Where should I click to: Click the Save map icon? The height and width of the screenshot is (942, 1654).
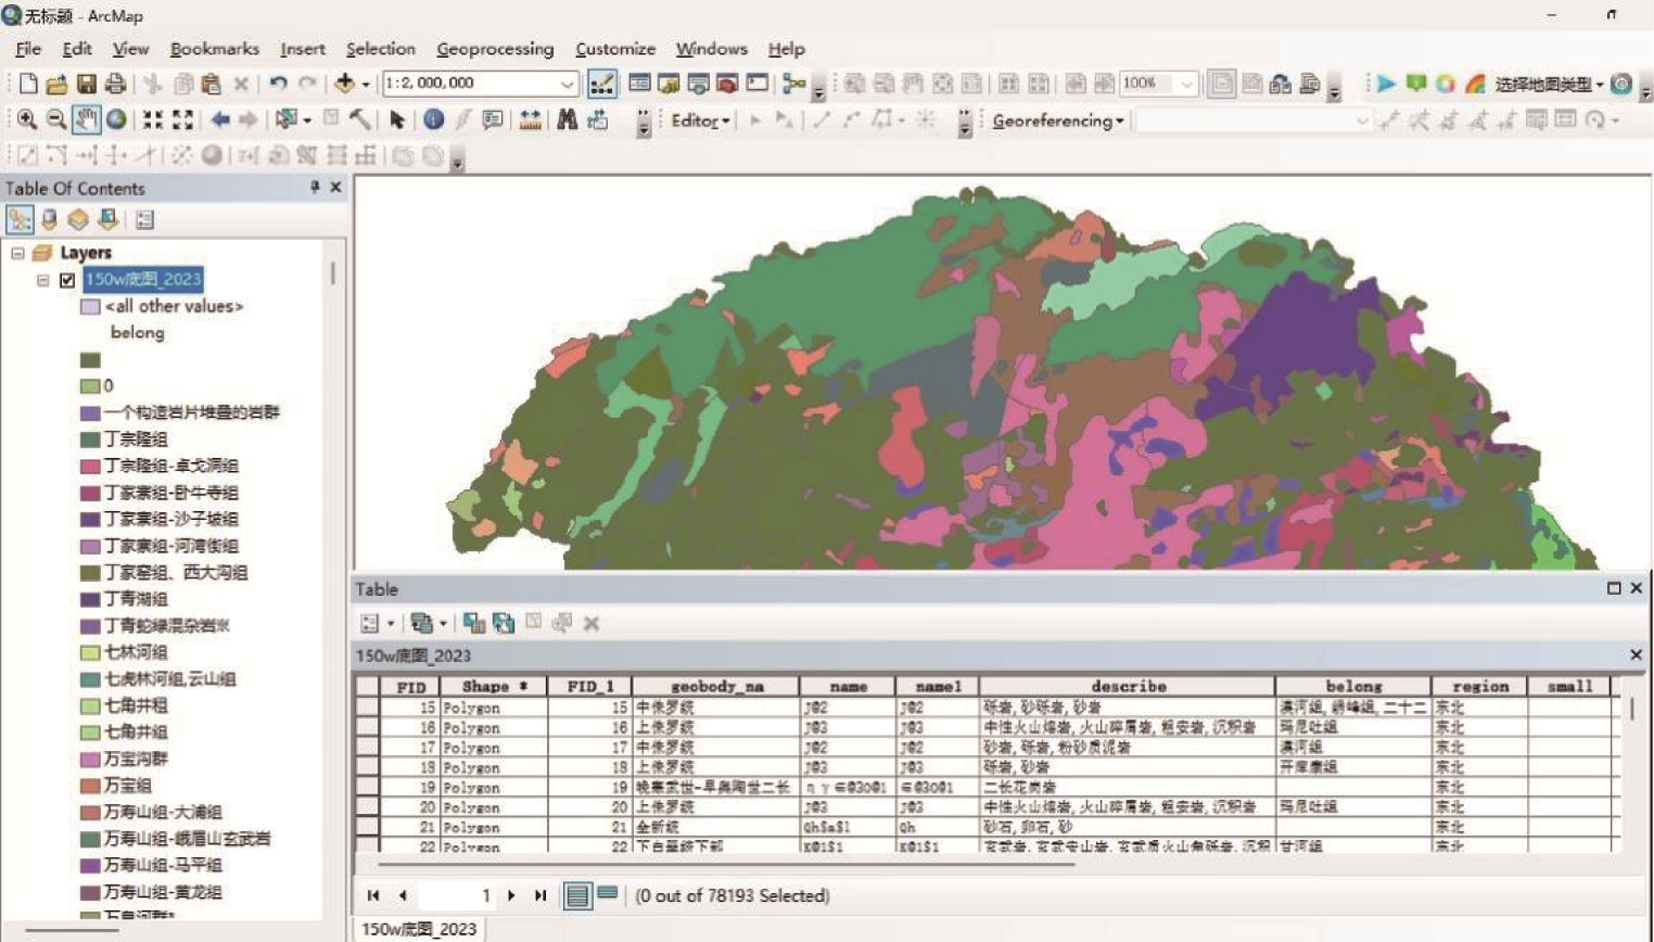86,84
